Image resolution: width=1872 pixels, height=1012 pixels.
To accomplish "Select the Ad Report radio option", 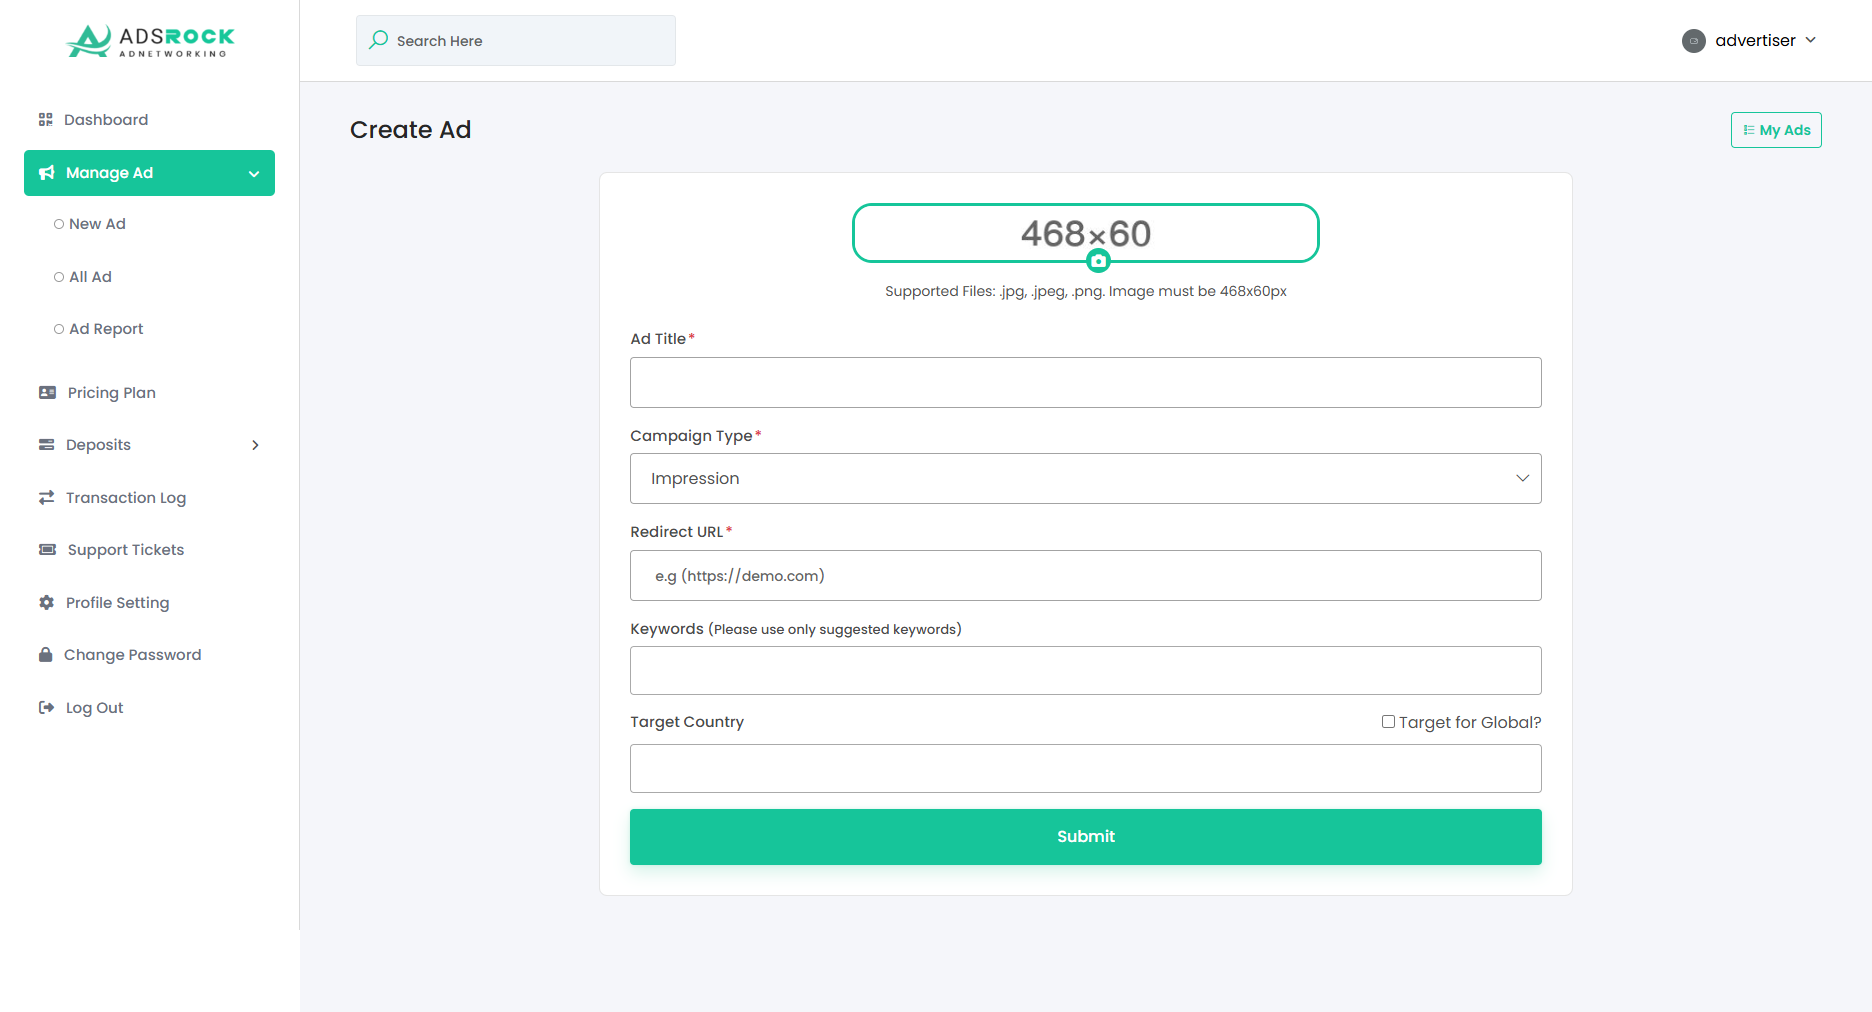I will coord(59,328).
